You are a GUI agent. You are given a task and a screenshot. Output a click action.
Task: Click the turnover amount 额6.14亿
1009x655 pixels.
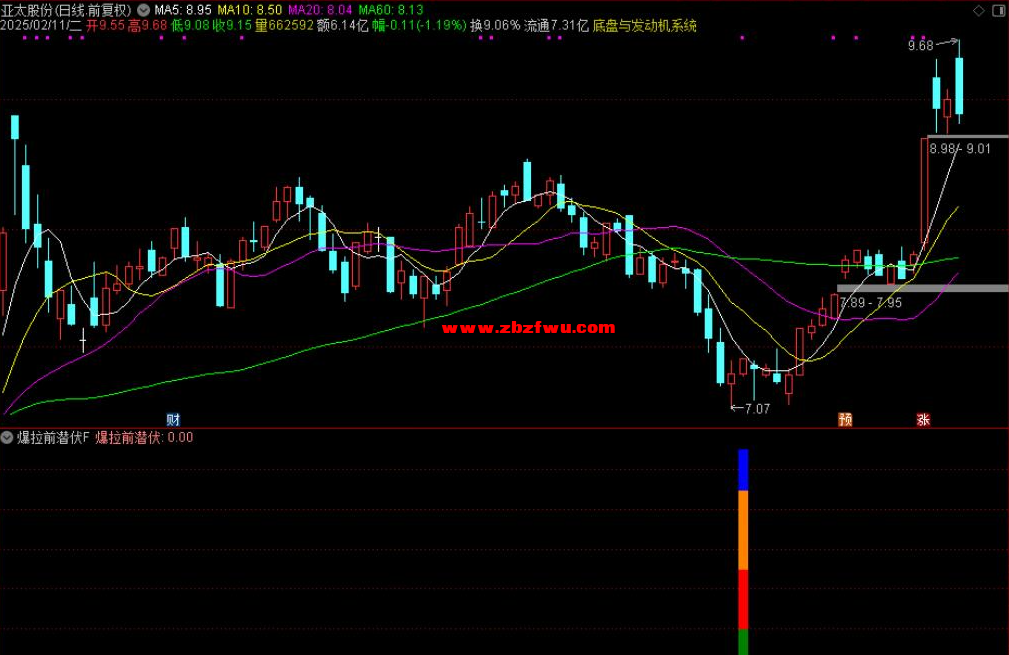click(343, 26)
